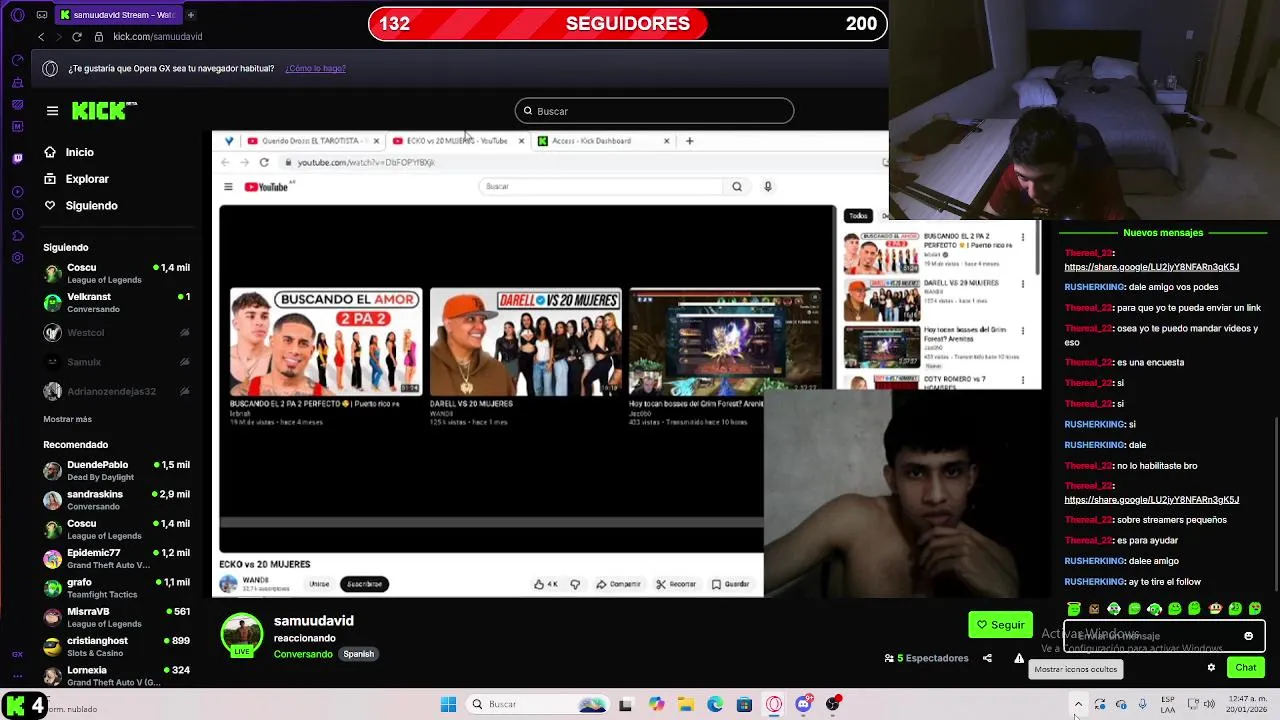This screenshot has width=1280, height=720.
Task: Open the volume tray icon
Action: 1209,704
